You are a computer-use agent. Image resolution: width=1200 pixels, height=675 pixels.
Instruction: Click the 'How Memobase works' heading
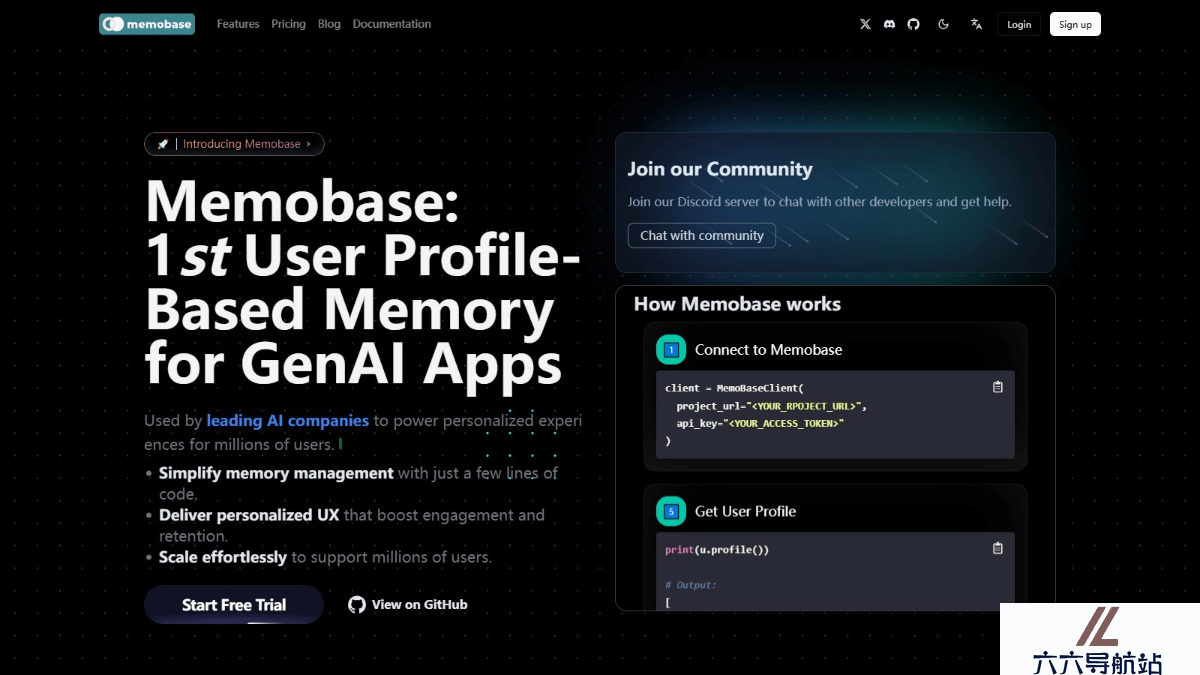[x=737, y=304]
